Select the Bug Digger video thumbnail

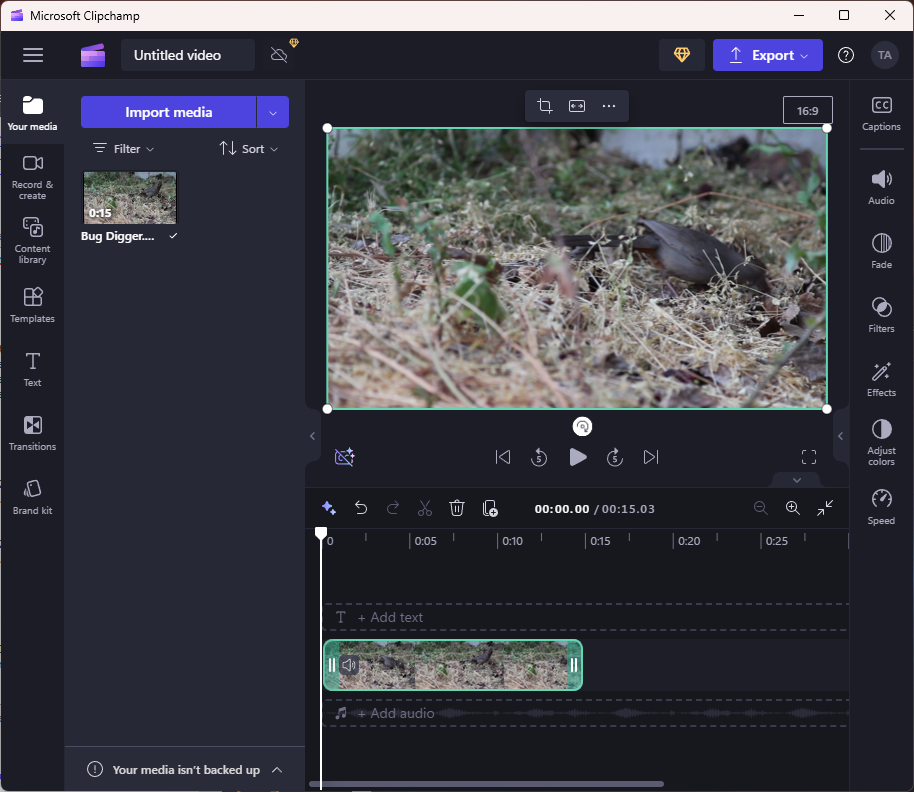tap(130, 197)
